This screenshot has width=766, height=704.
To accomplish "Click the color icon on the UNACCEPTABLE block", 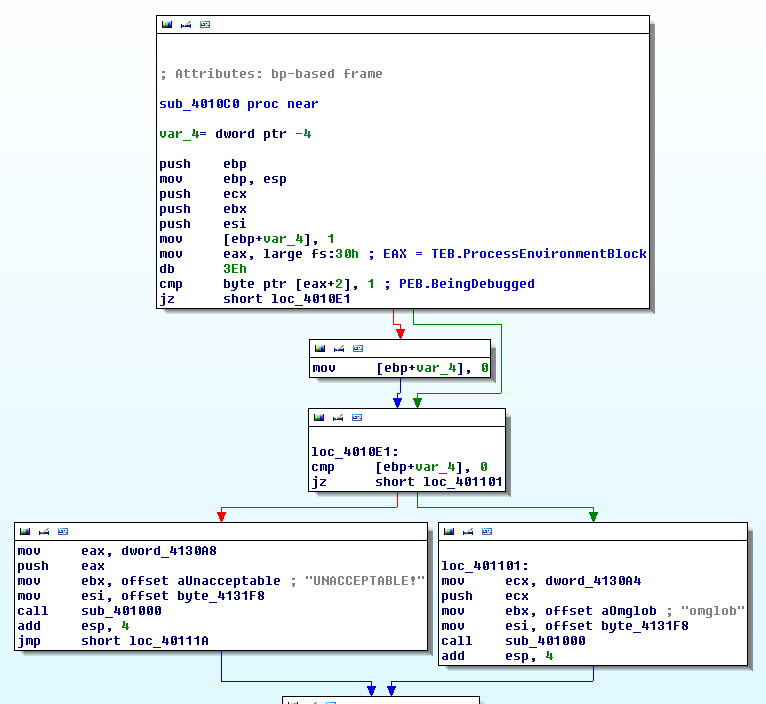I will coord(24,531).
